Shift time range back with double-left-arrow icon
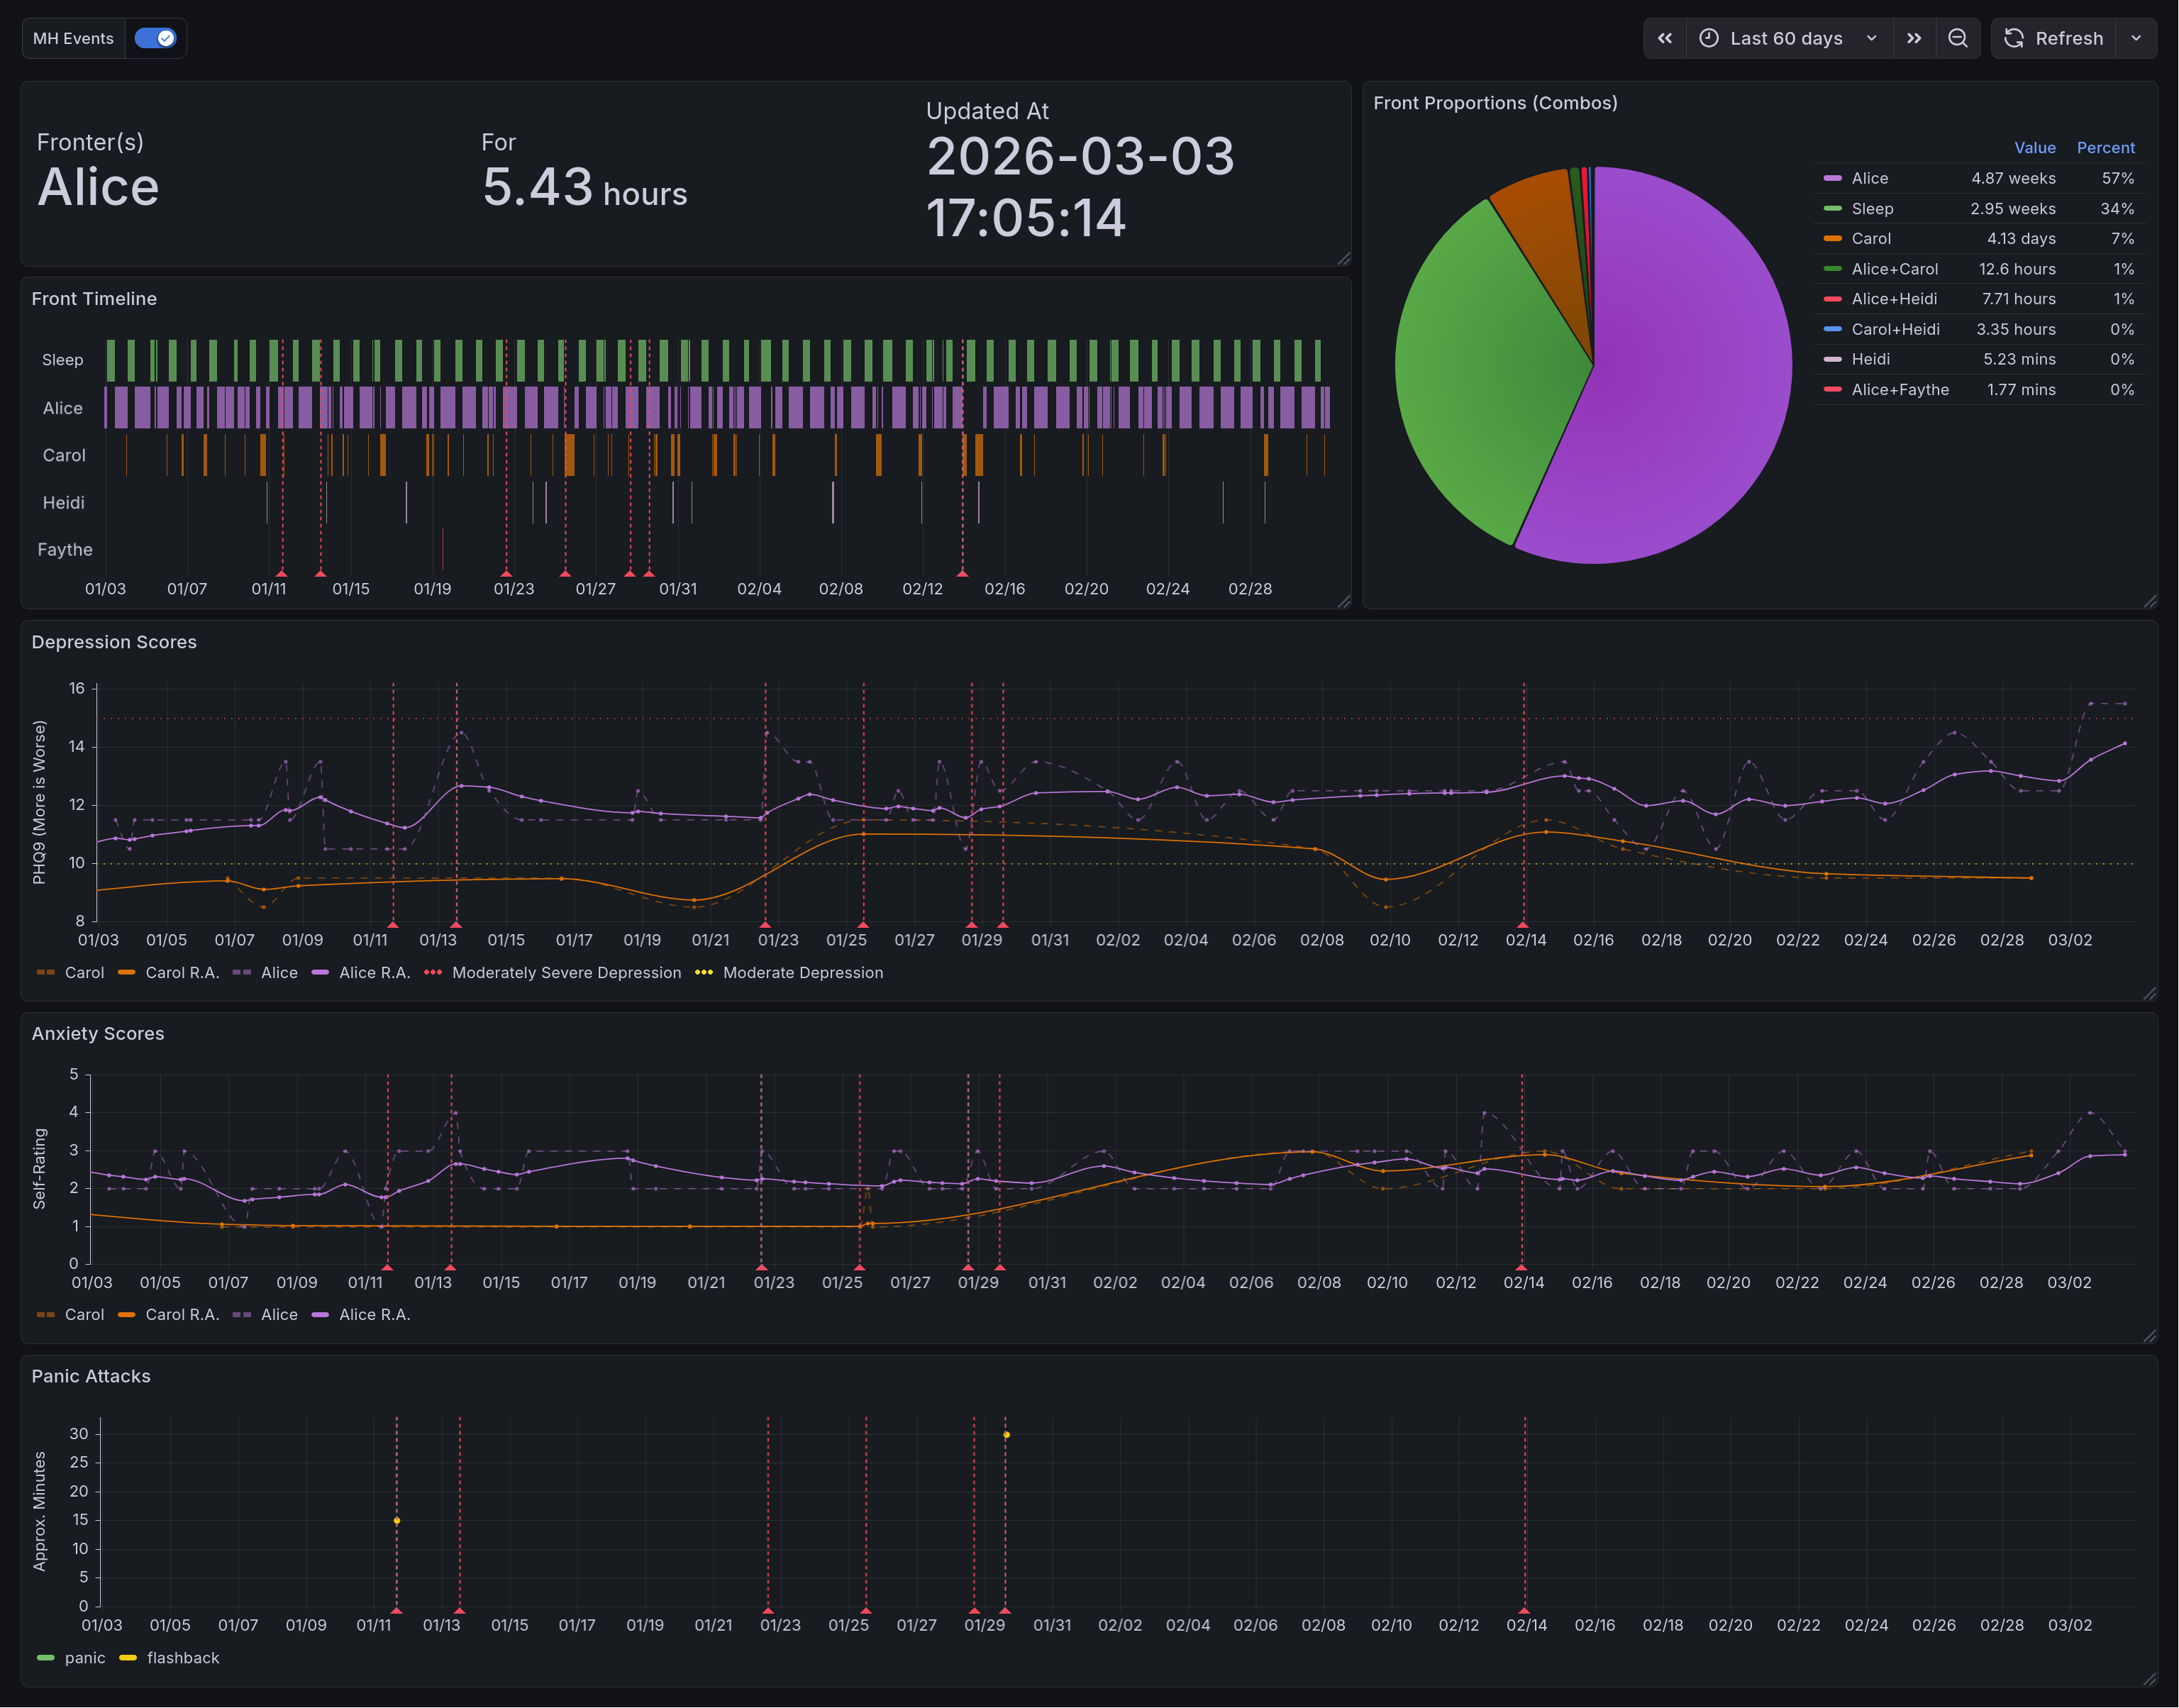 pos(1665,38)
